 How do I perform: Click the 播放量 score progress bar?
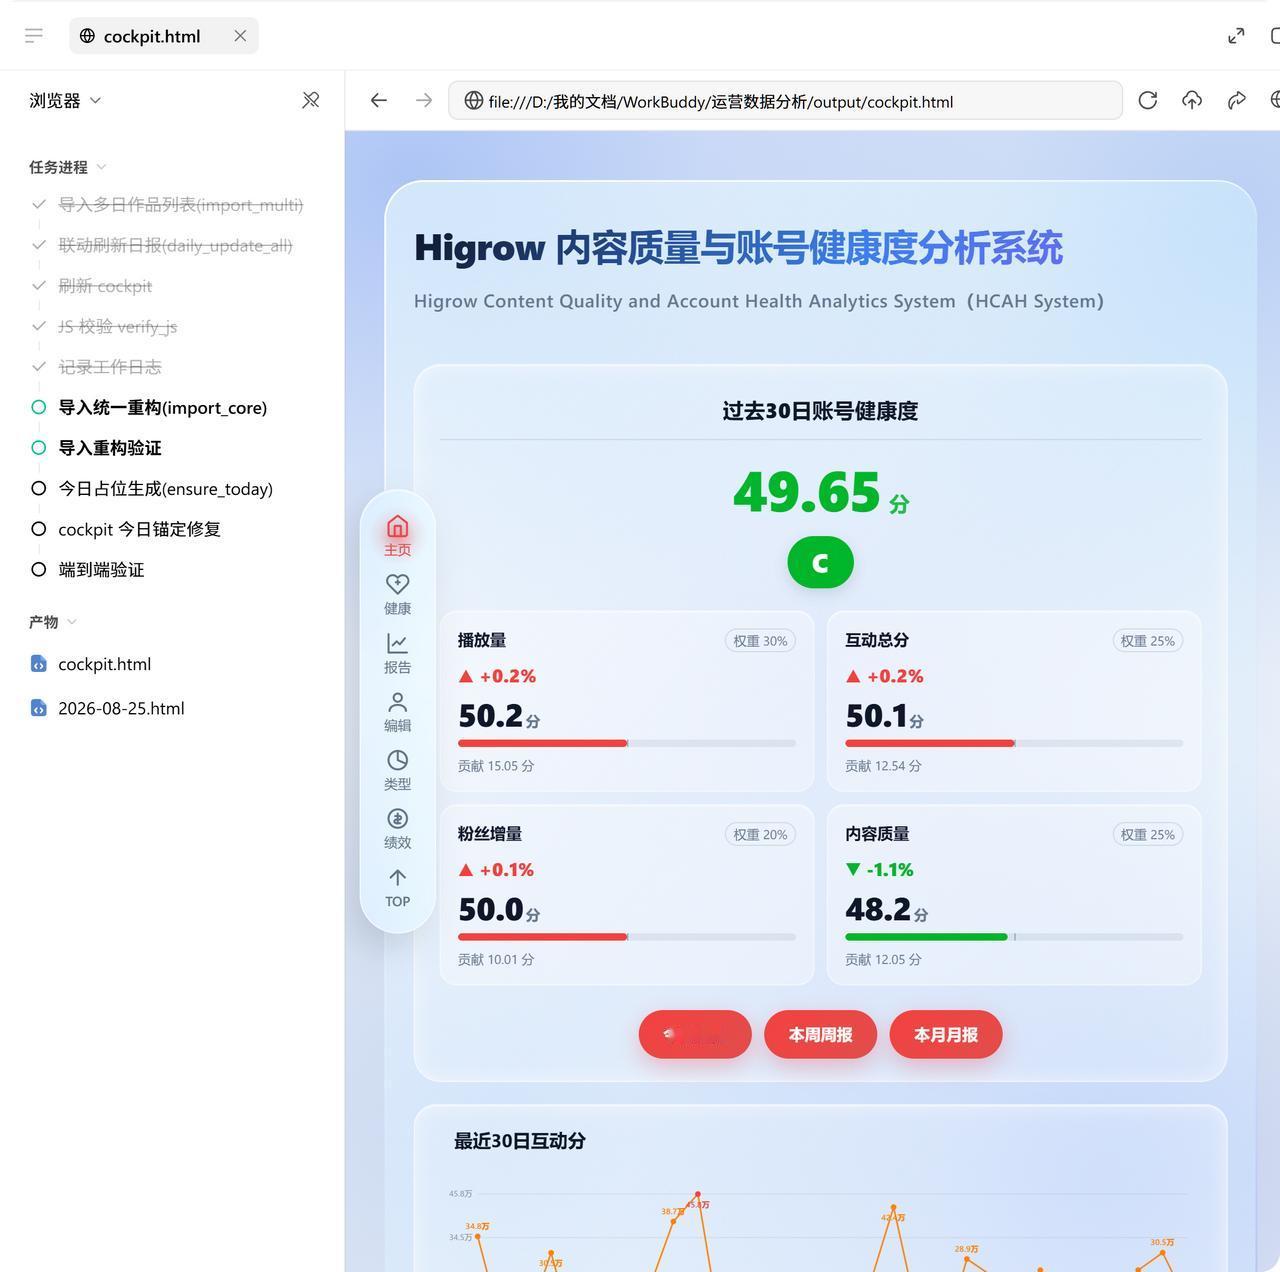(627, 743)
